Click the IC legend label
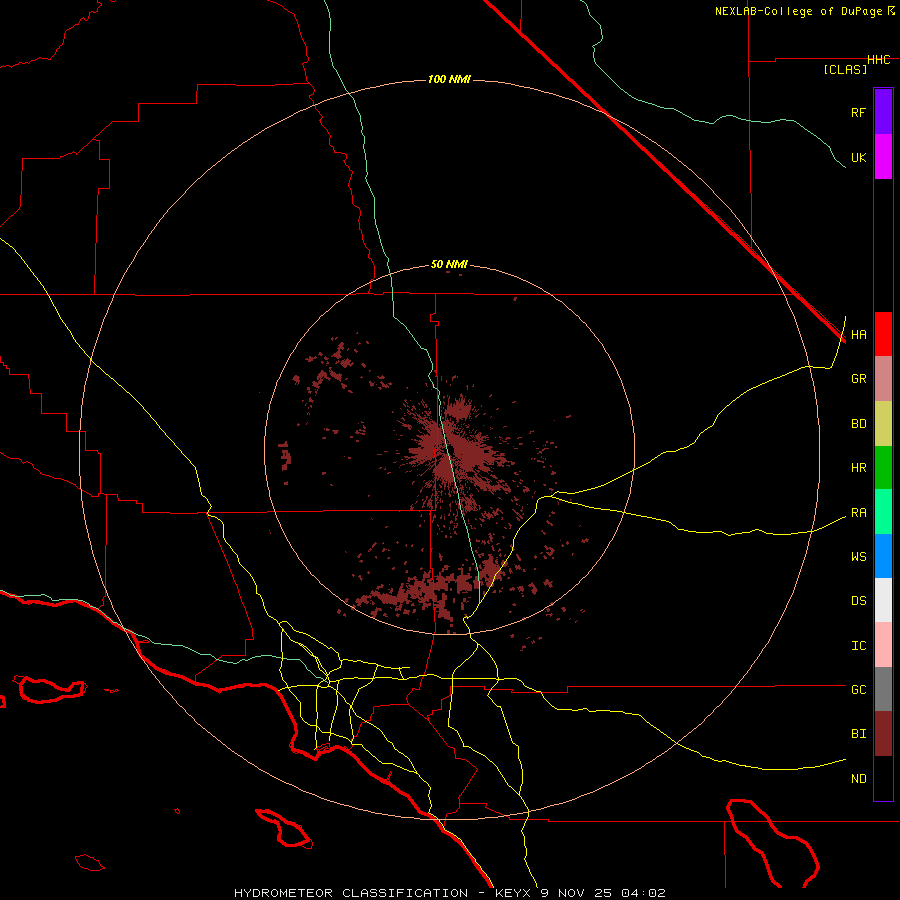 tap(858, 646)
